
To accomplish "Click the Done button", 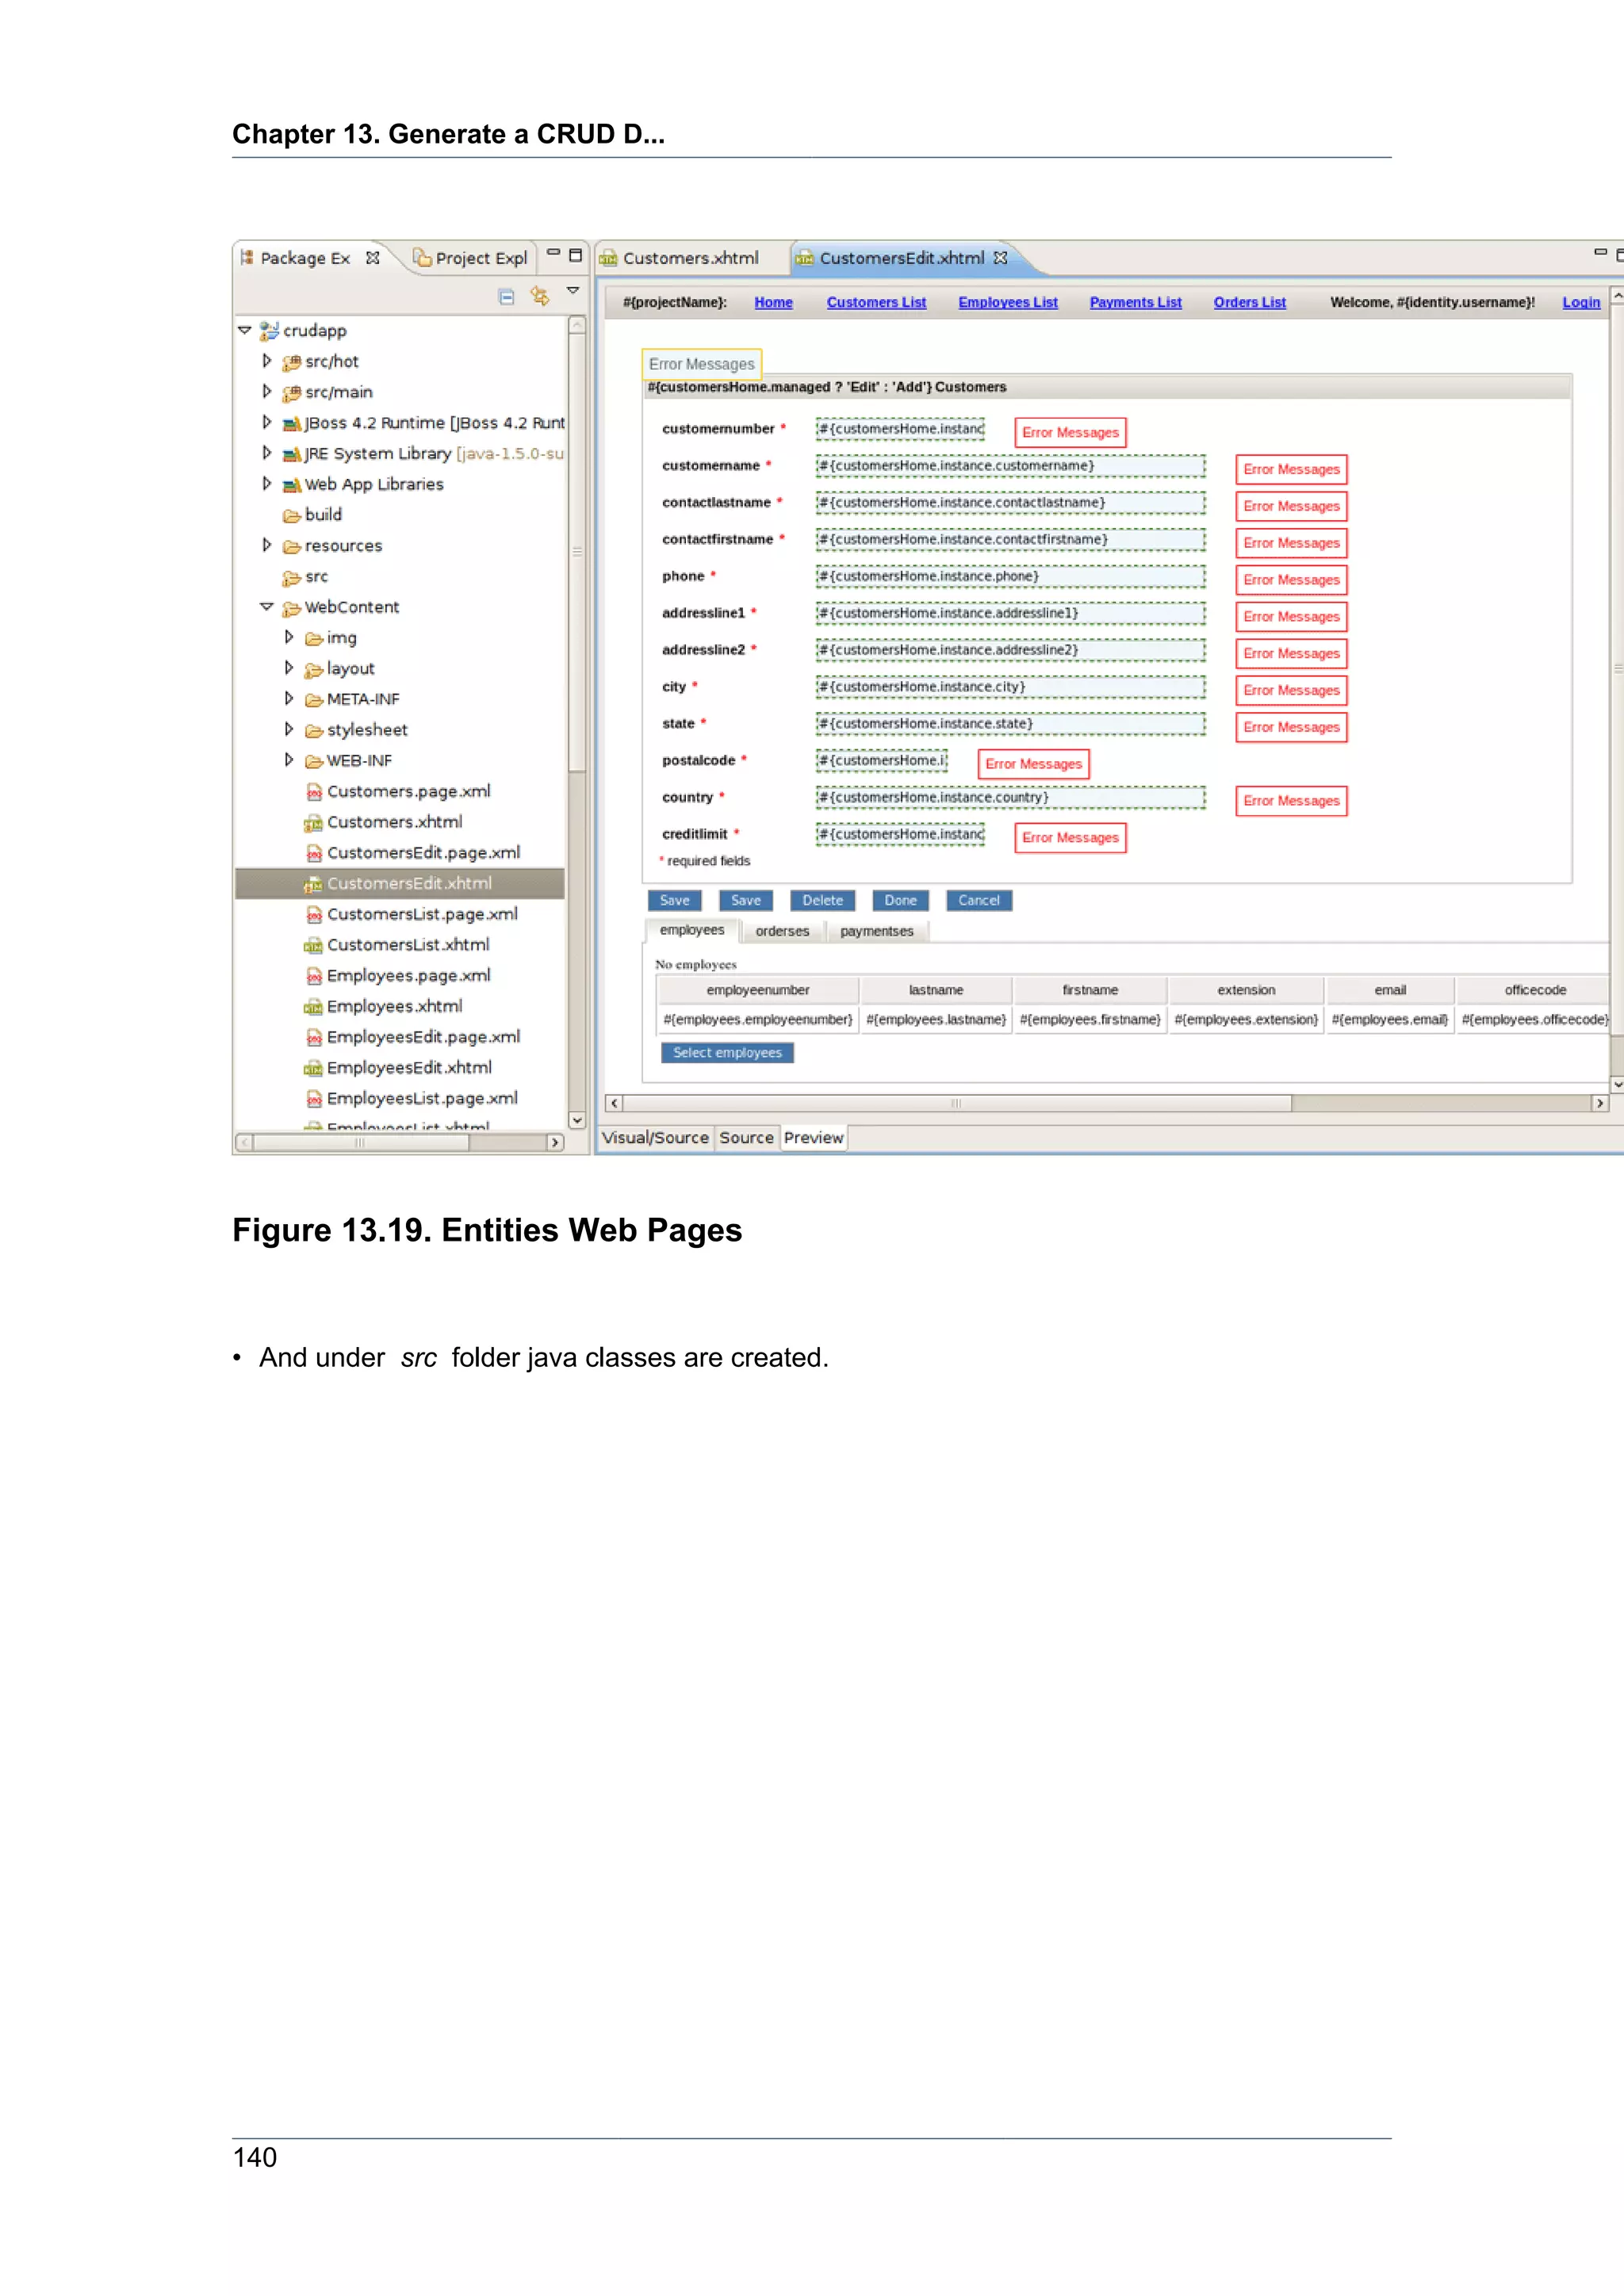I will point(900,901).
